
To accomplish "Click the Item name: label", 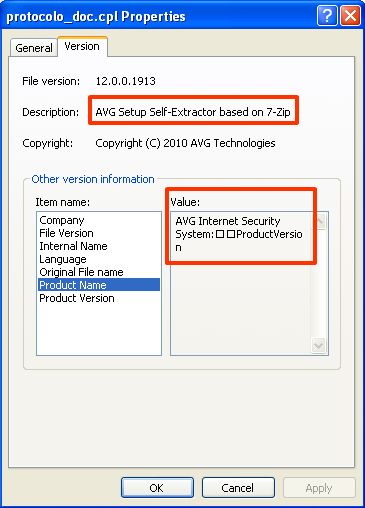I will click(x=63, y=202).
